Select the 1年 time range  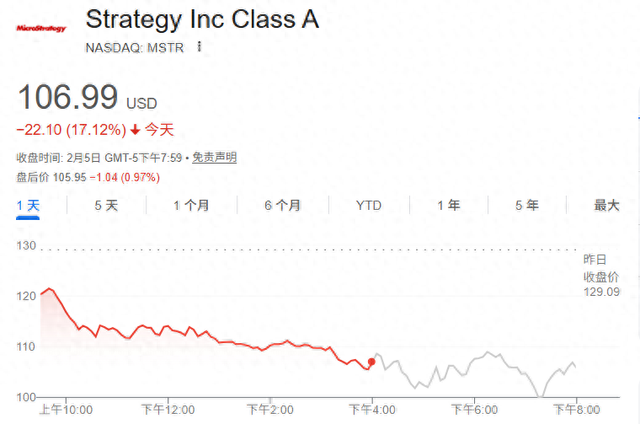point(448,206)
